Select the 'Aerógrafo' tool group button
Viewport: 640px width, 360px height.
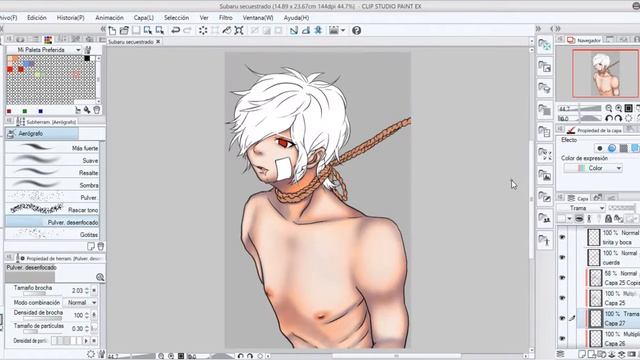coord(42,133)
